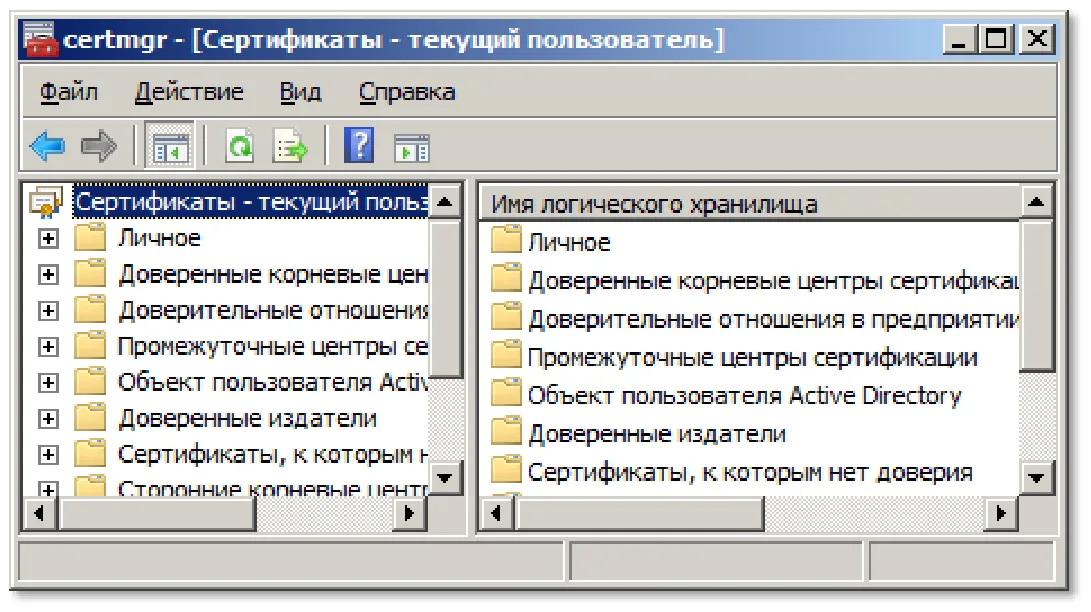1091x612 pixels.
Task: Expand the Доверительные отношения tree node
Action: 48,310
